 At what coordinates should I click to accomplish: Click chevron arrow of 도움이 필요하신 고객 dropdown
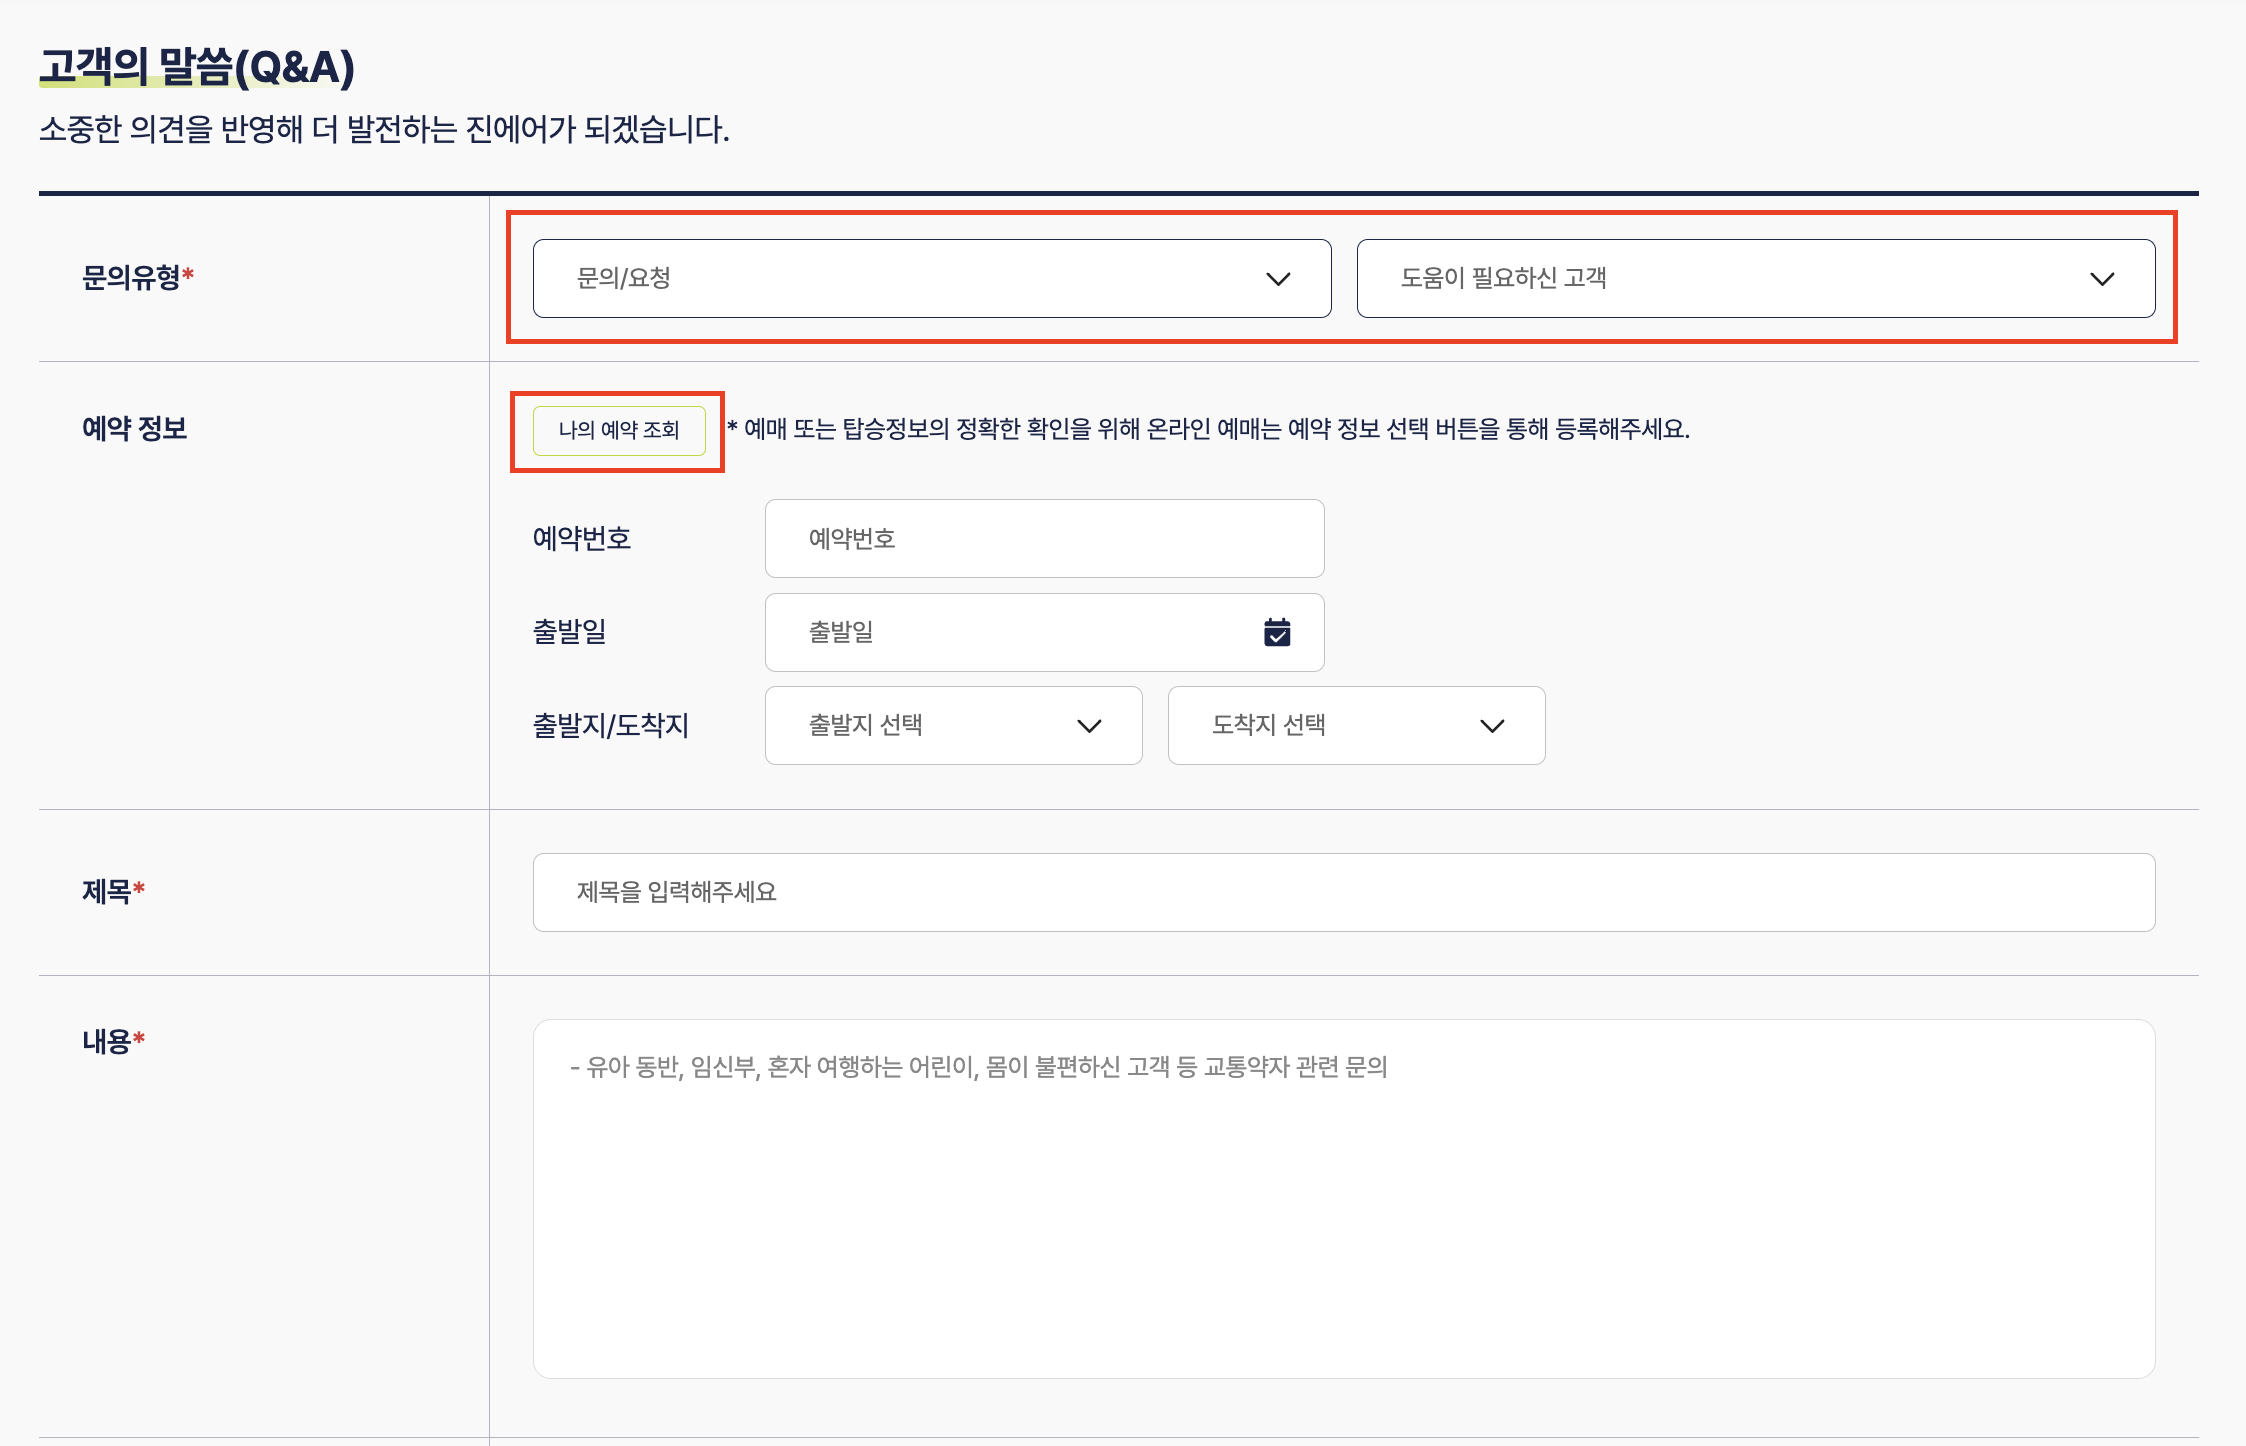pyautogui.click(x=2102, y=279)
